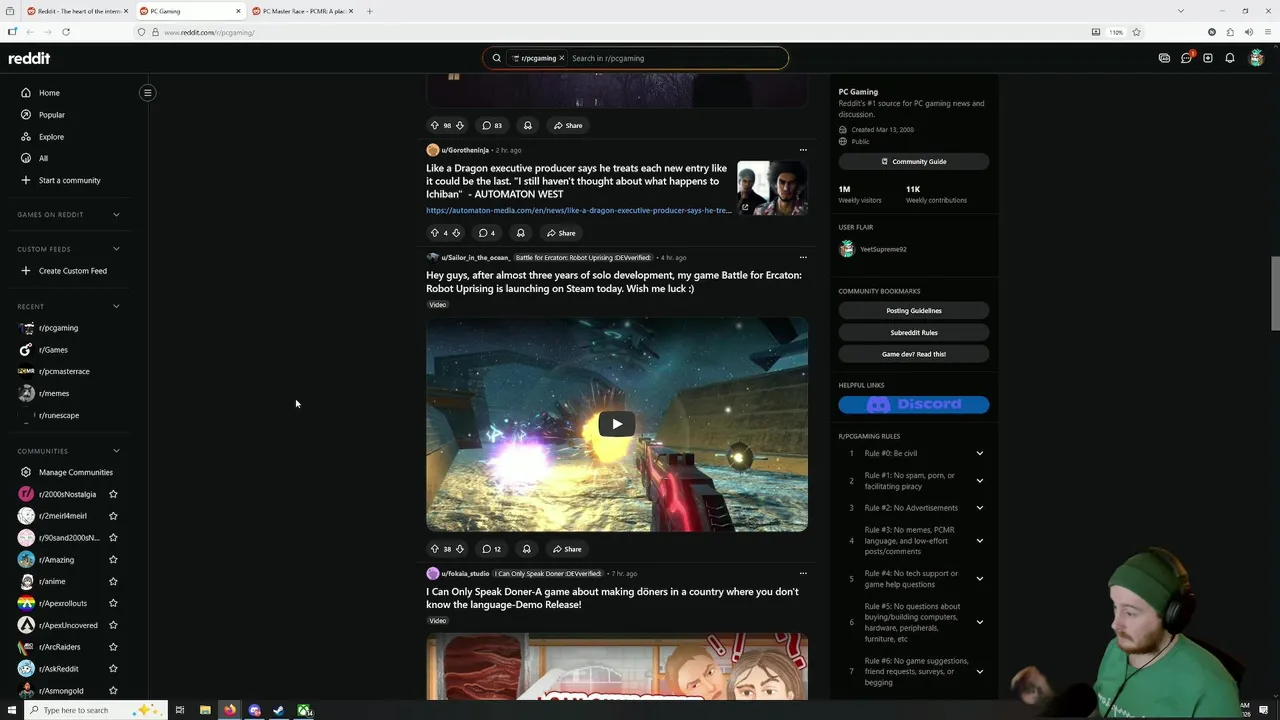Collapse the left navigation sidebar button
Image resolution: width=1280 pixels, height=720 pixels.
coord(147,93)
